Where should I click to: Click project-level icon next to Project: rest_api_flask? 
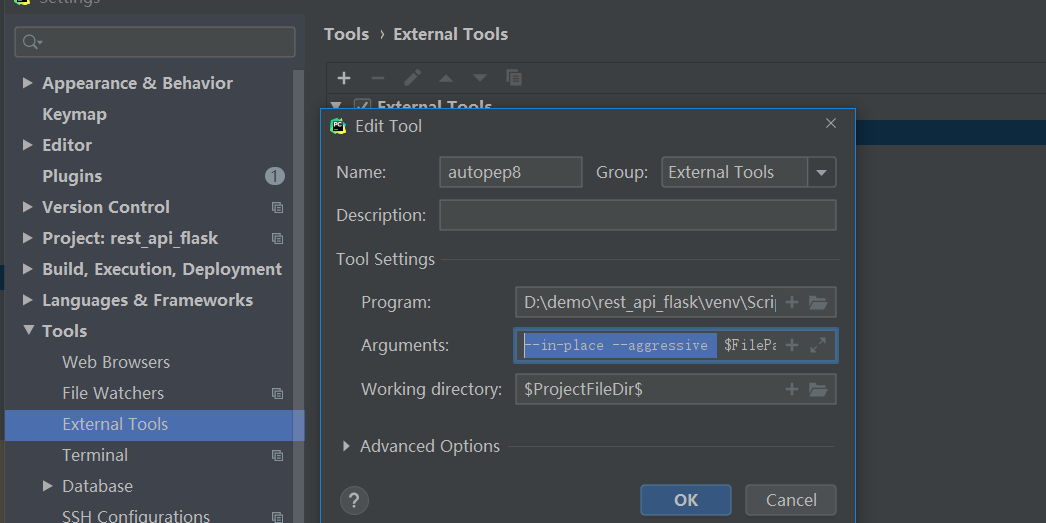[x=278, y=238]
